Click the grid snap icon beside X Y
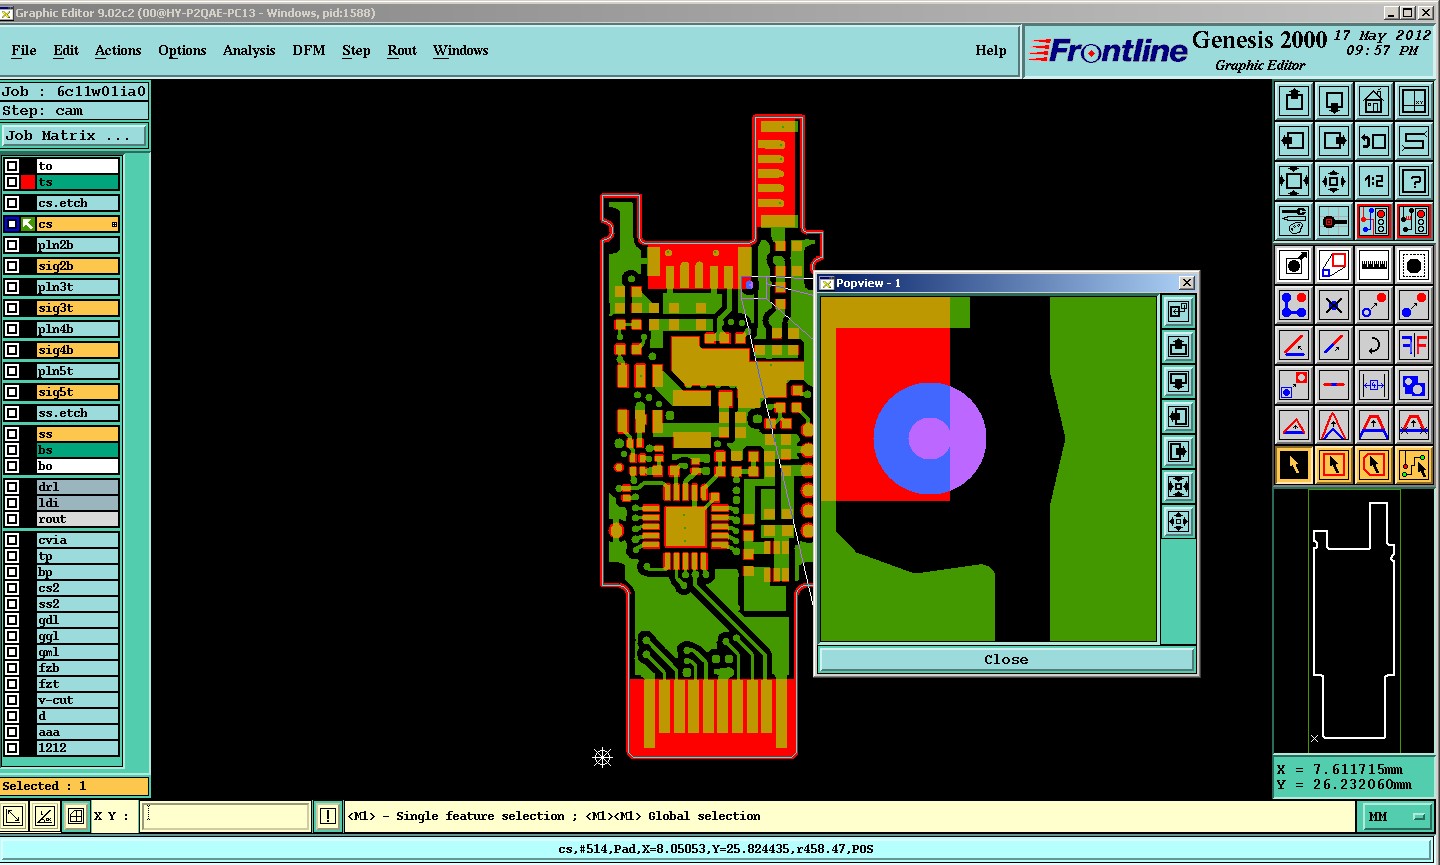 pos(75,816)
